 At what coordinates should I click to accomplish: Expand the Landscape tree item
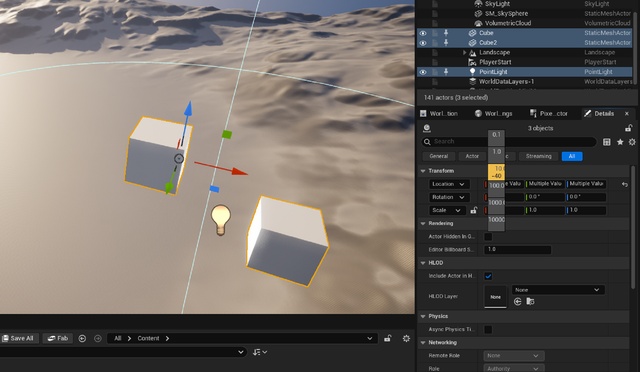coord(464,53)
